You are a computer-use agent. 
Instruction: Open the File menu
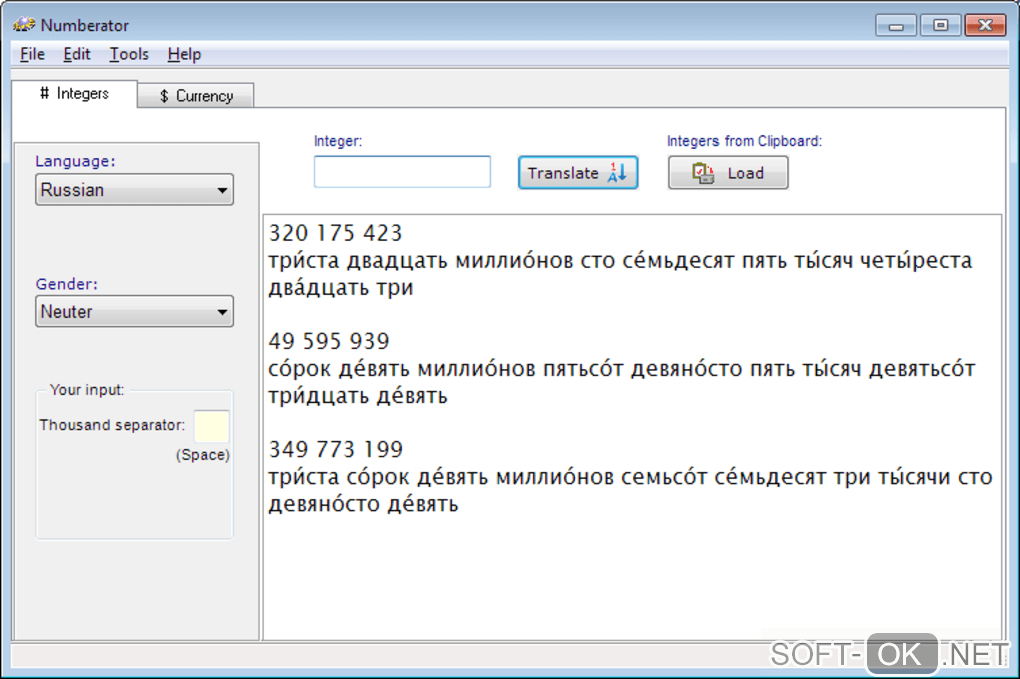pos(33,54)
